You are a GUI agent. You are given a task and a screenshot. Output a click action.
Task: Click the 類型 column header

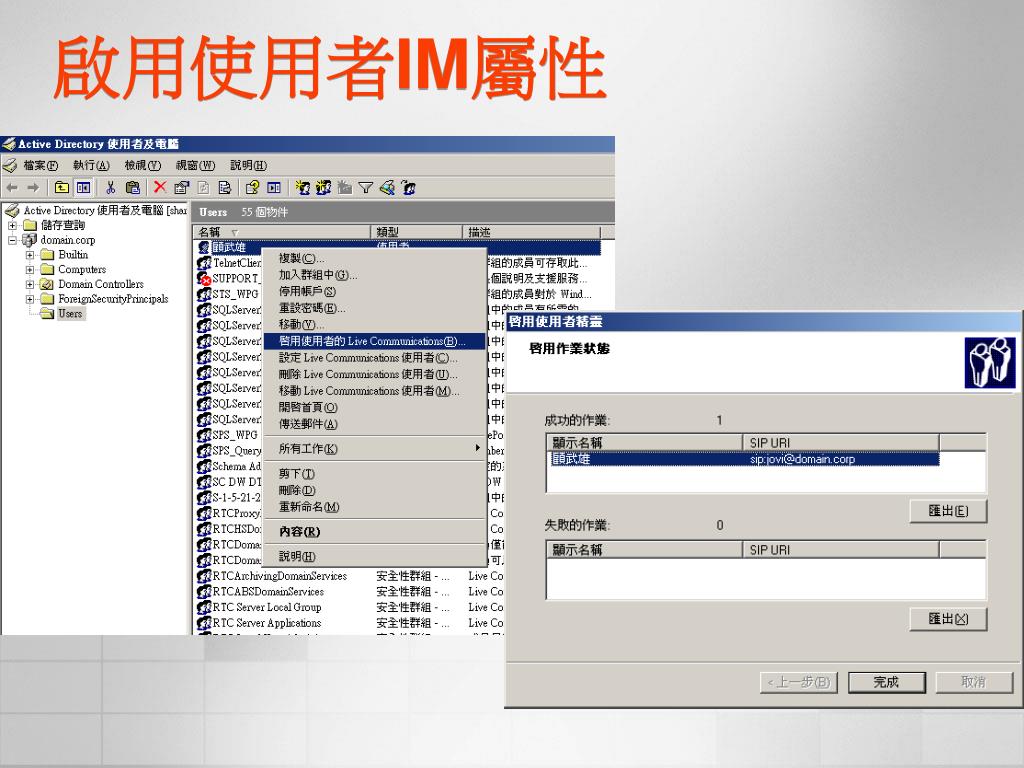pos(417,232)
